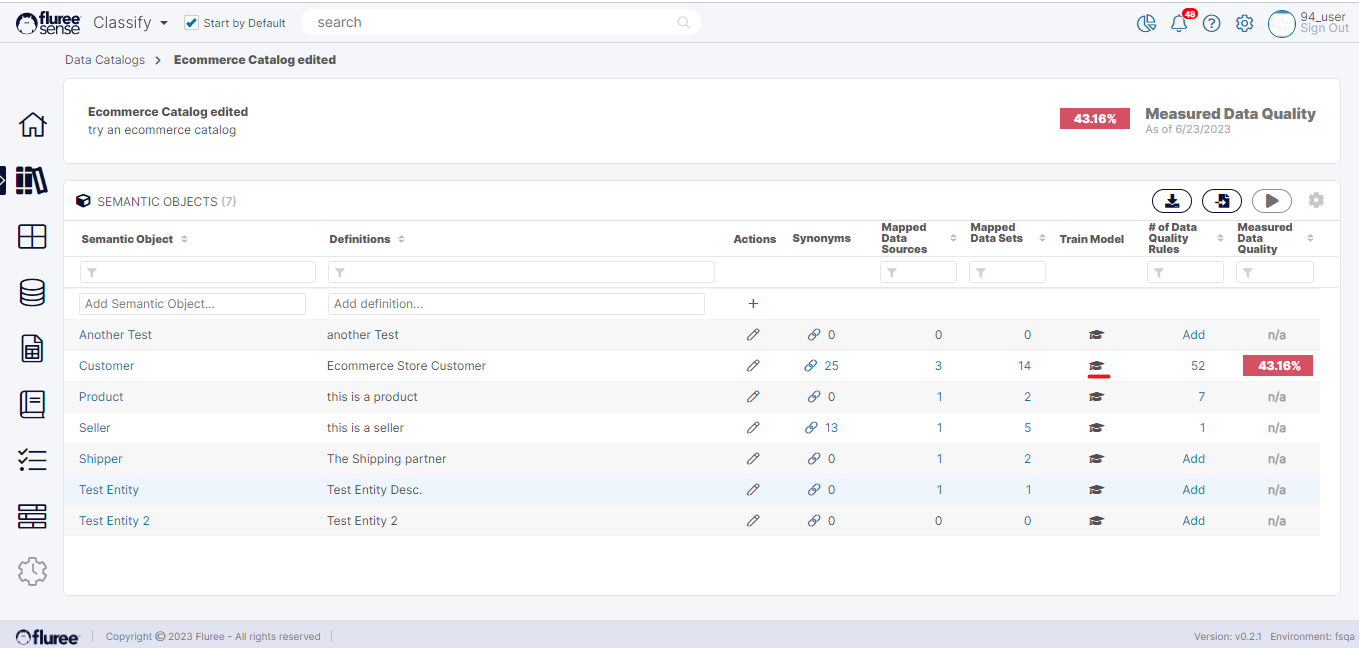Toggle the Start by Default checkbox
This screenshot has height=648, width=1359.
(x=192, y=23)
